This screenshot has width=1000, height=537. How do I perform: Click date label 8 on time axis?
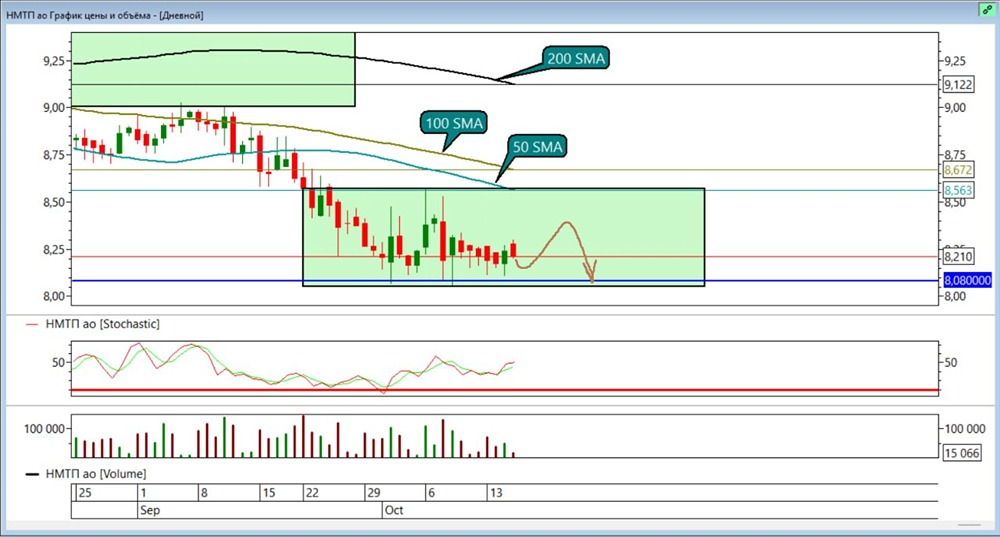pyautogui.click(x=204, y=492)
